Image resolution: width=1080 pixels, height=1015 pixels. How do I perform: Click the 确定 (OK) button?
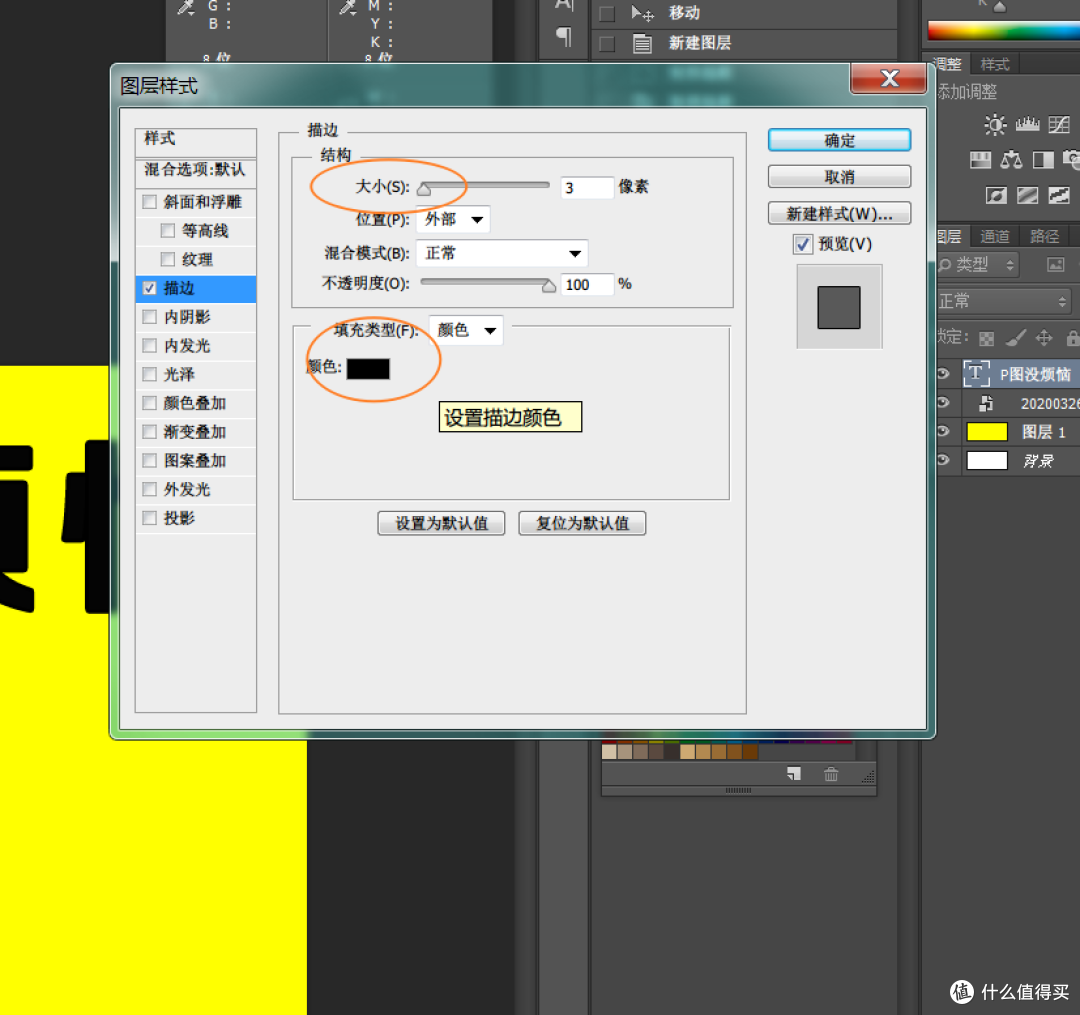[839, 141]
